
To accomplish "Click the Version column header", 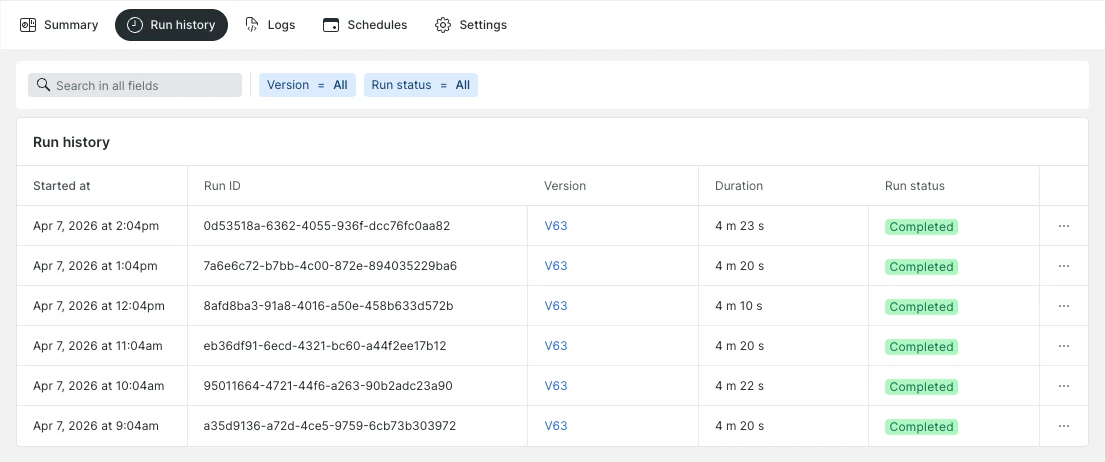I will tap(564, 186).
